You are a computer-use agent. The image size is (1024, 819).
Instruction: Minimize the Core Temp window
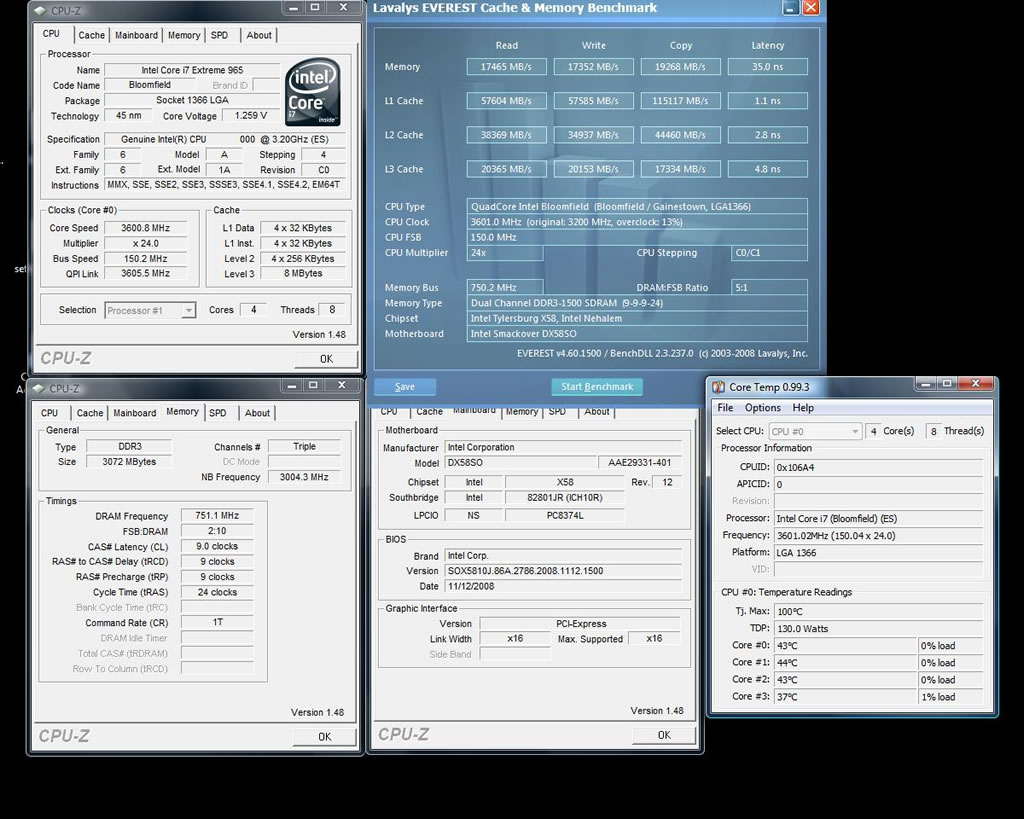(925, 385)
